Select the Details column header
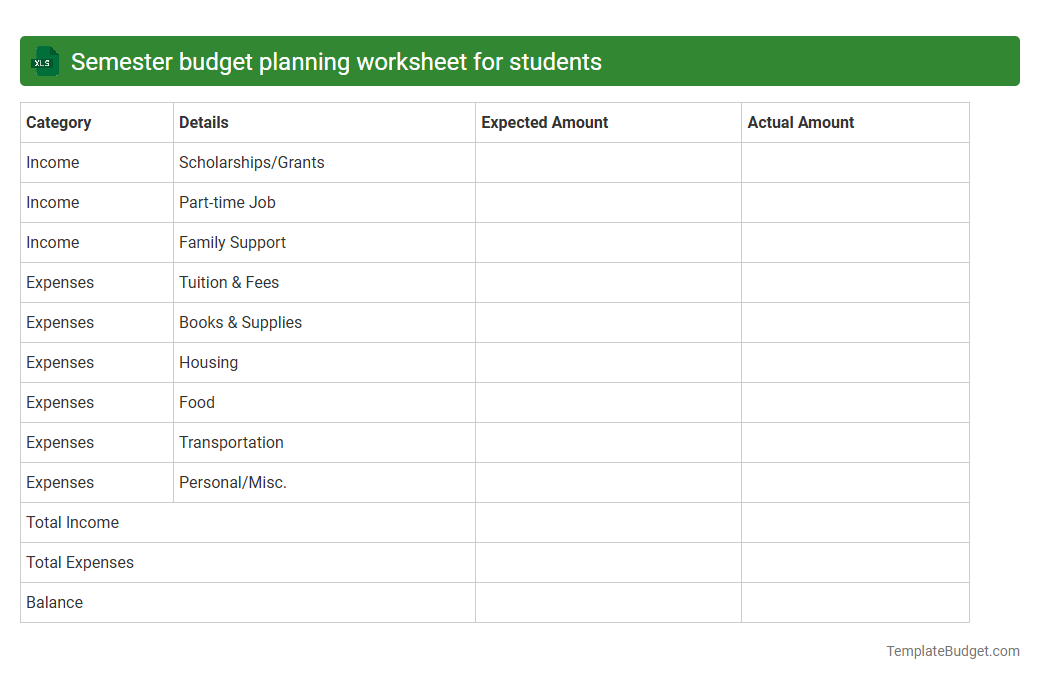Viewport: 1040px width, 680px height. click(x=203, y=122)
